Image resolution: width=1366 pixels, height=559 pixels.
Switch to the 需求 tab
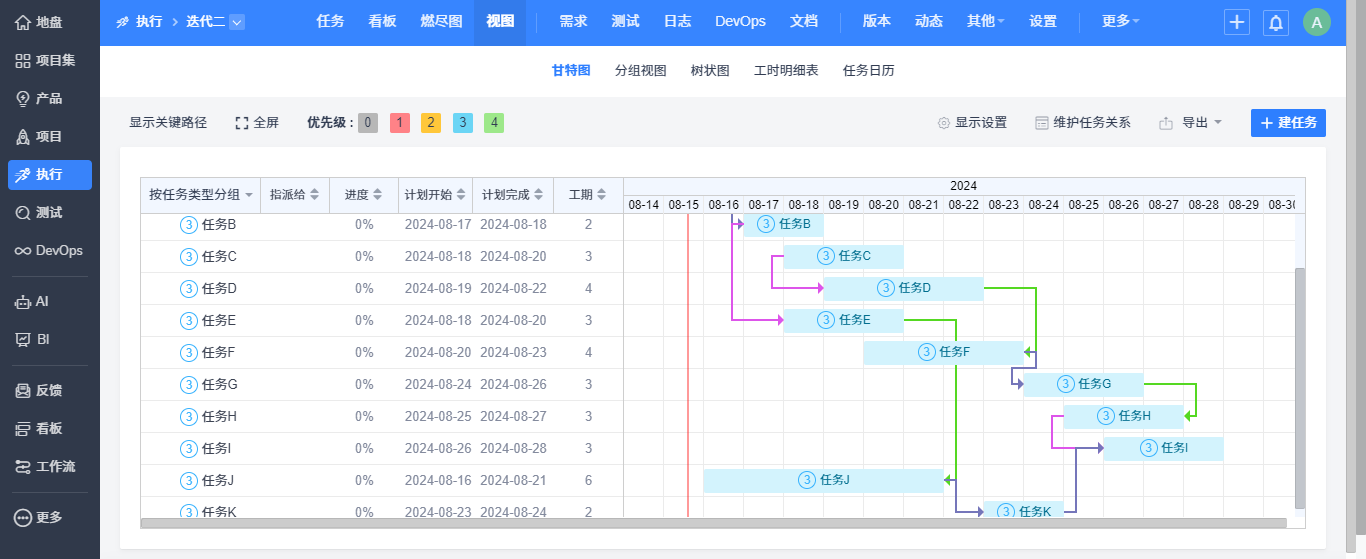click(573, 22)
